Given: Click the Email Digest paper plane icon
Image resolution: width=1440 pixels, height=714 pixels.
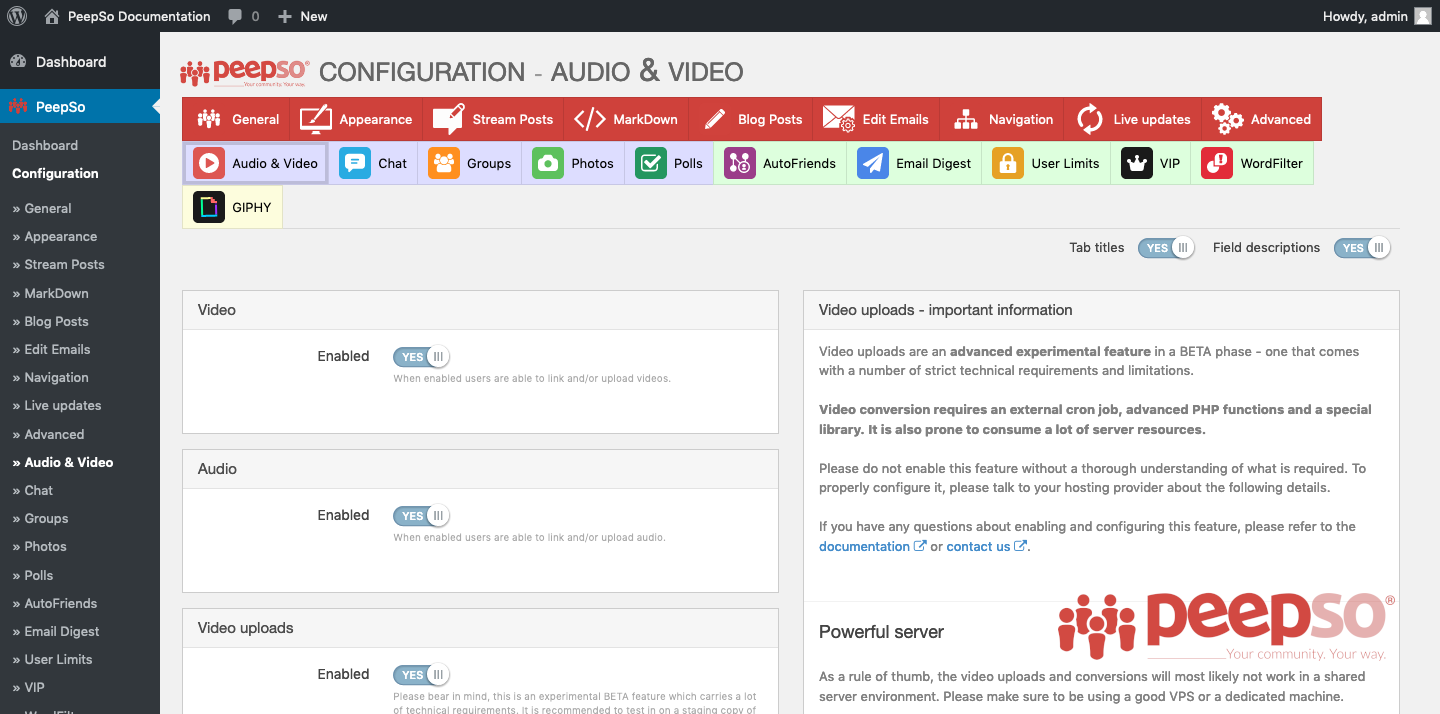Looking at the screenshot, I should [873, 163].
